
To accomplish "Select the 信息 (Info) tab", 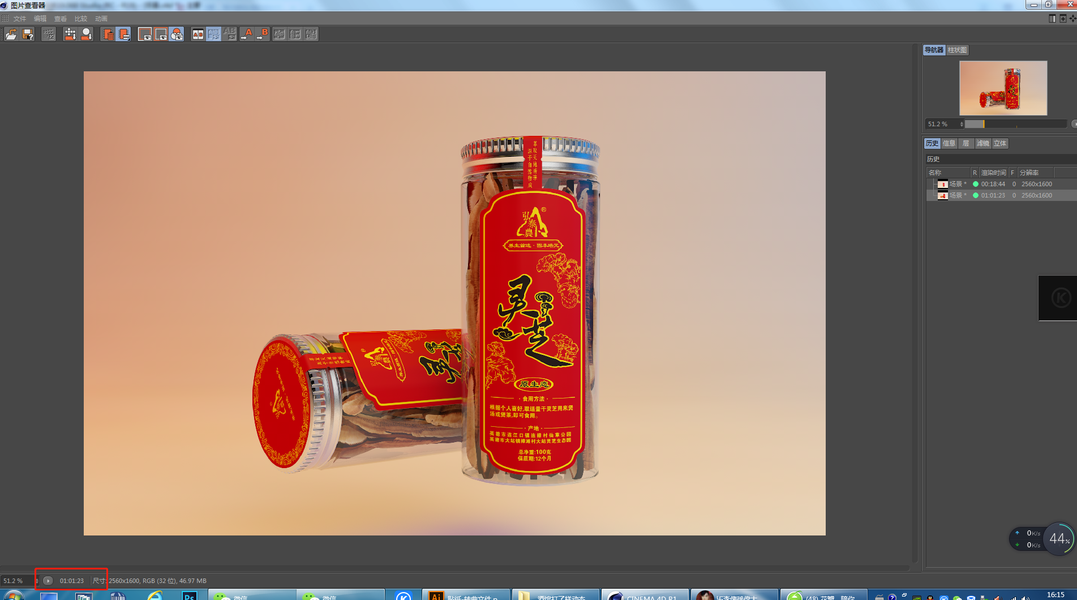I will click(x=949, y=143).
